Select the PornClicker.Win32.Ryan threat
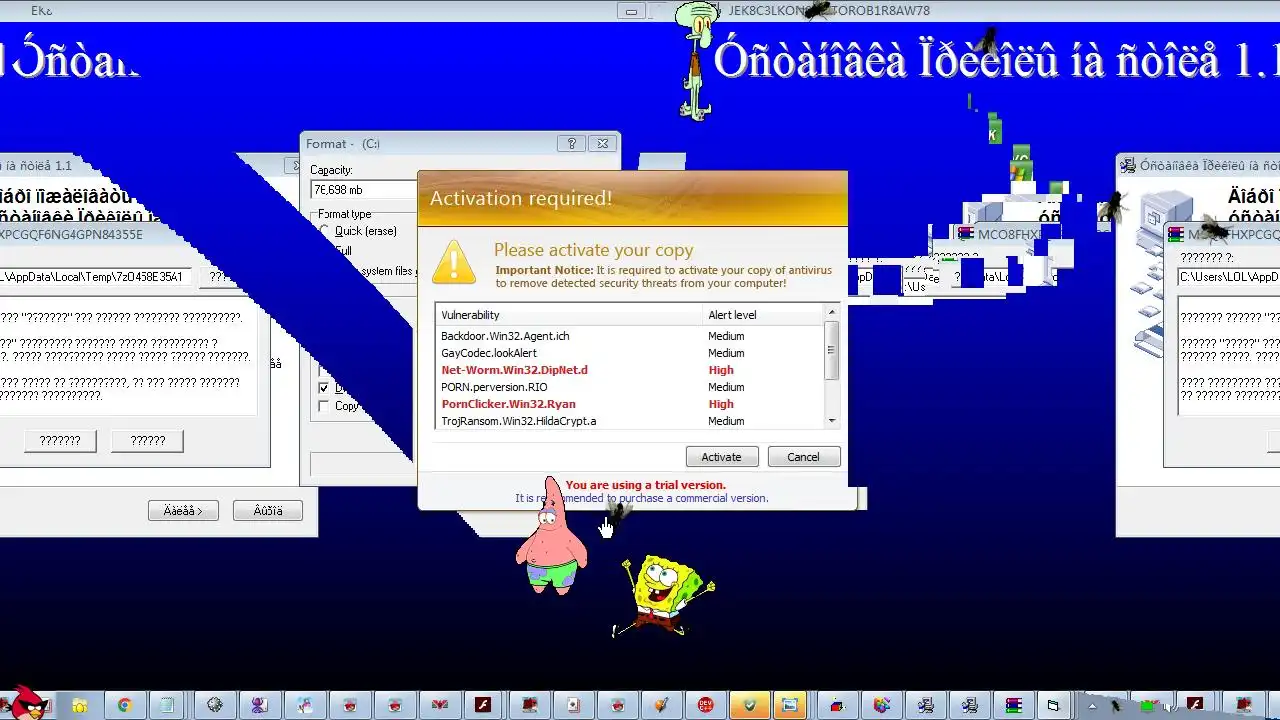 (630, 404)
